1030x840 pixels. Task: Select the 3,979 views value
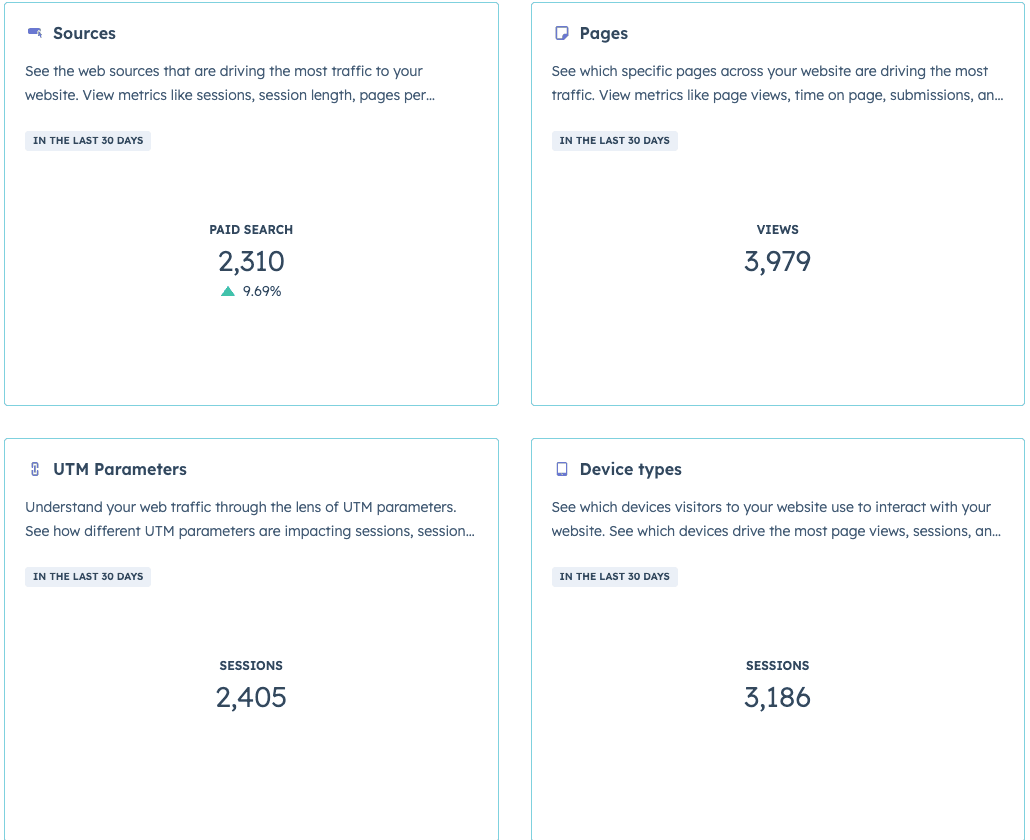coord(777,262)
